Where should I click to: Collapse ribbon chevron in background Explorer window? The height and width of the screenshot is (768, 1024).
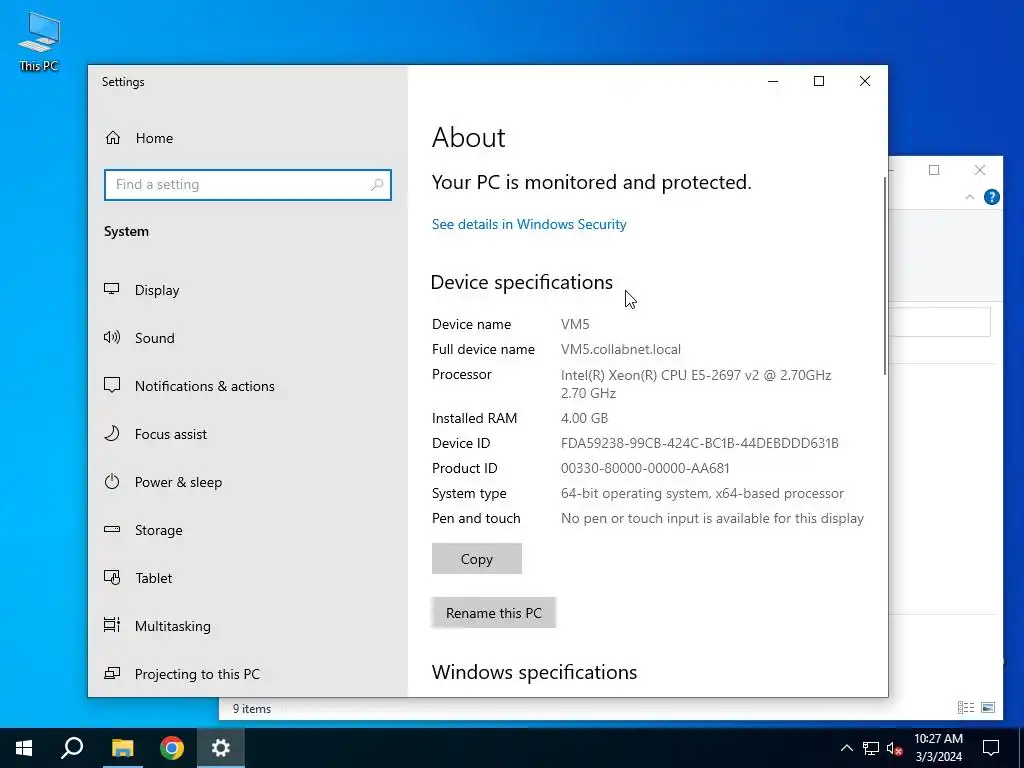(x=970, y=197)
